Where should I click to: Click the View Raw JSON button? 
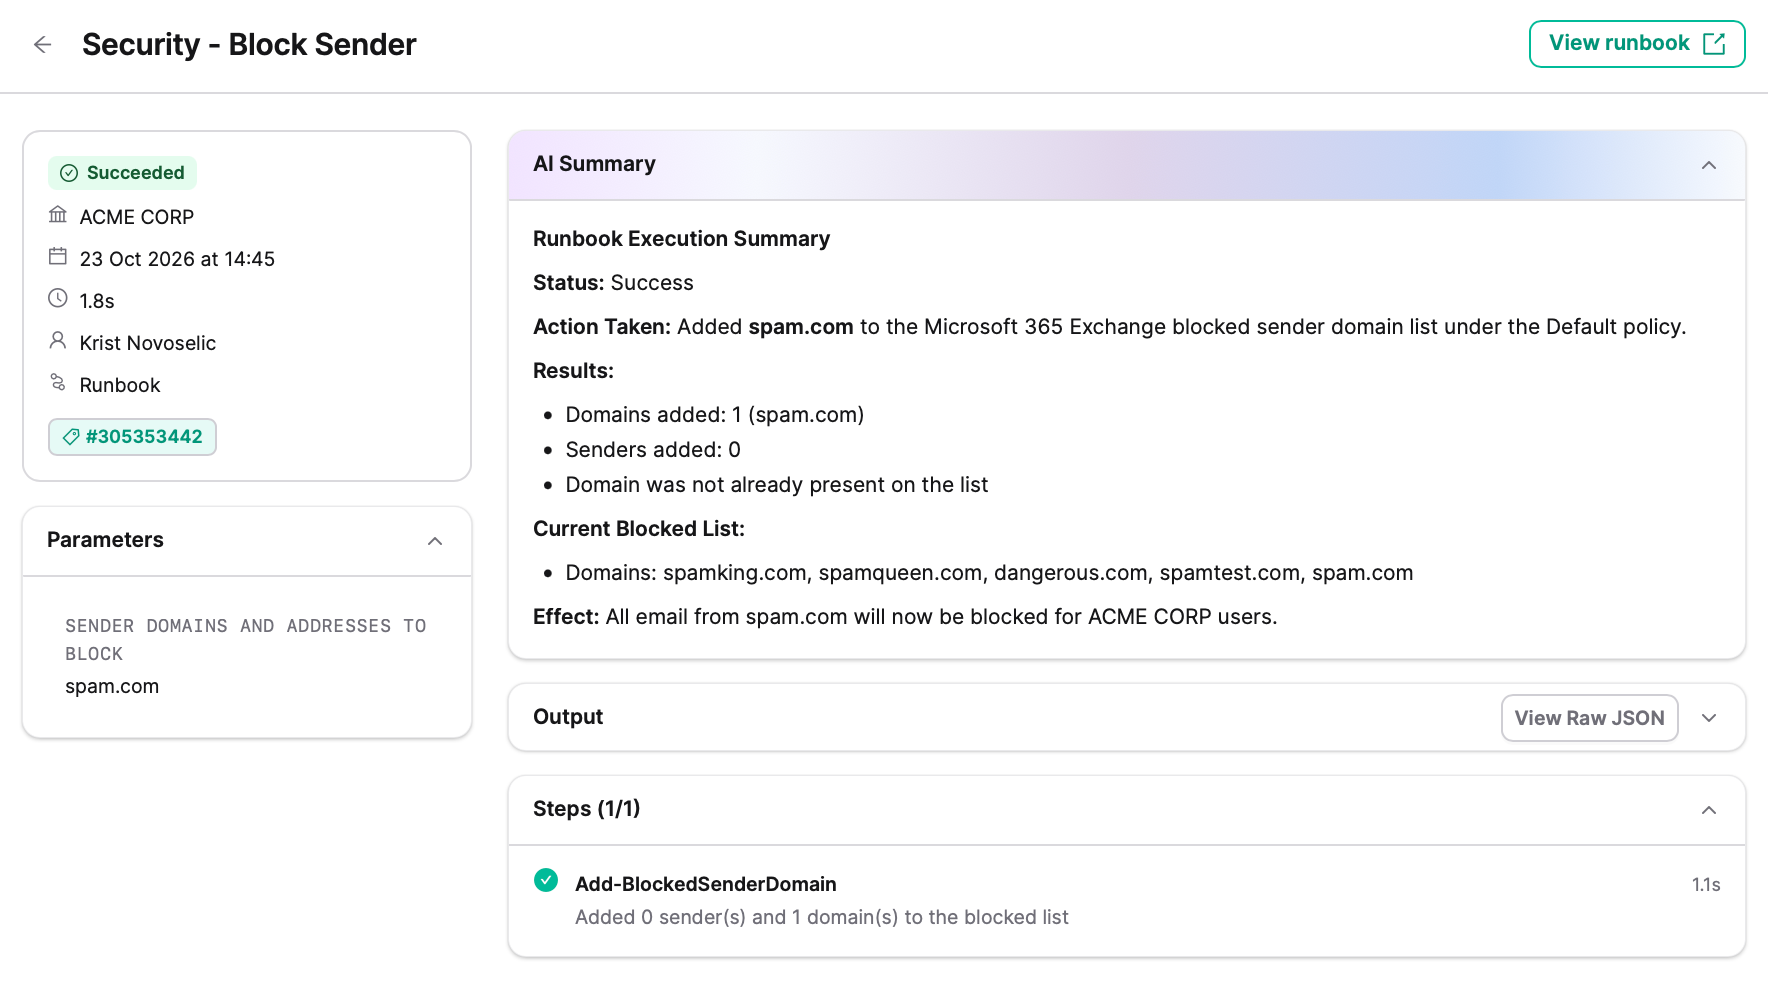1589,718
